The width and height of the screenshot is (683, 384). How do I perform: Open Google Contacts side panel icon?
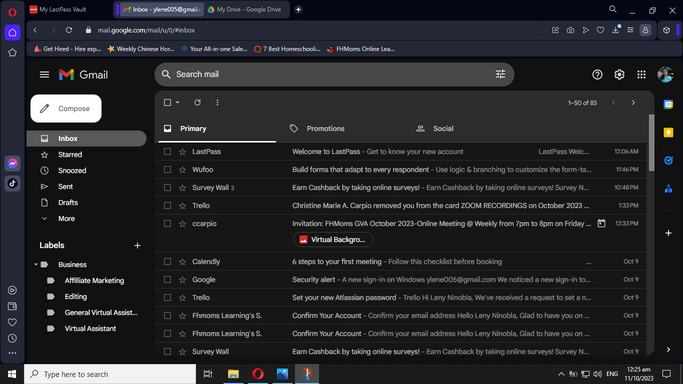pos(668,189)
